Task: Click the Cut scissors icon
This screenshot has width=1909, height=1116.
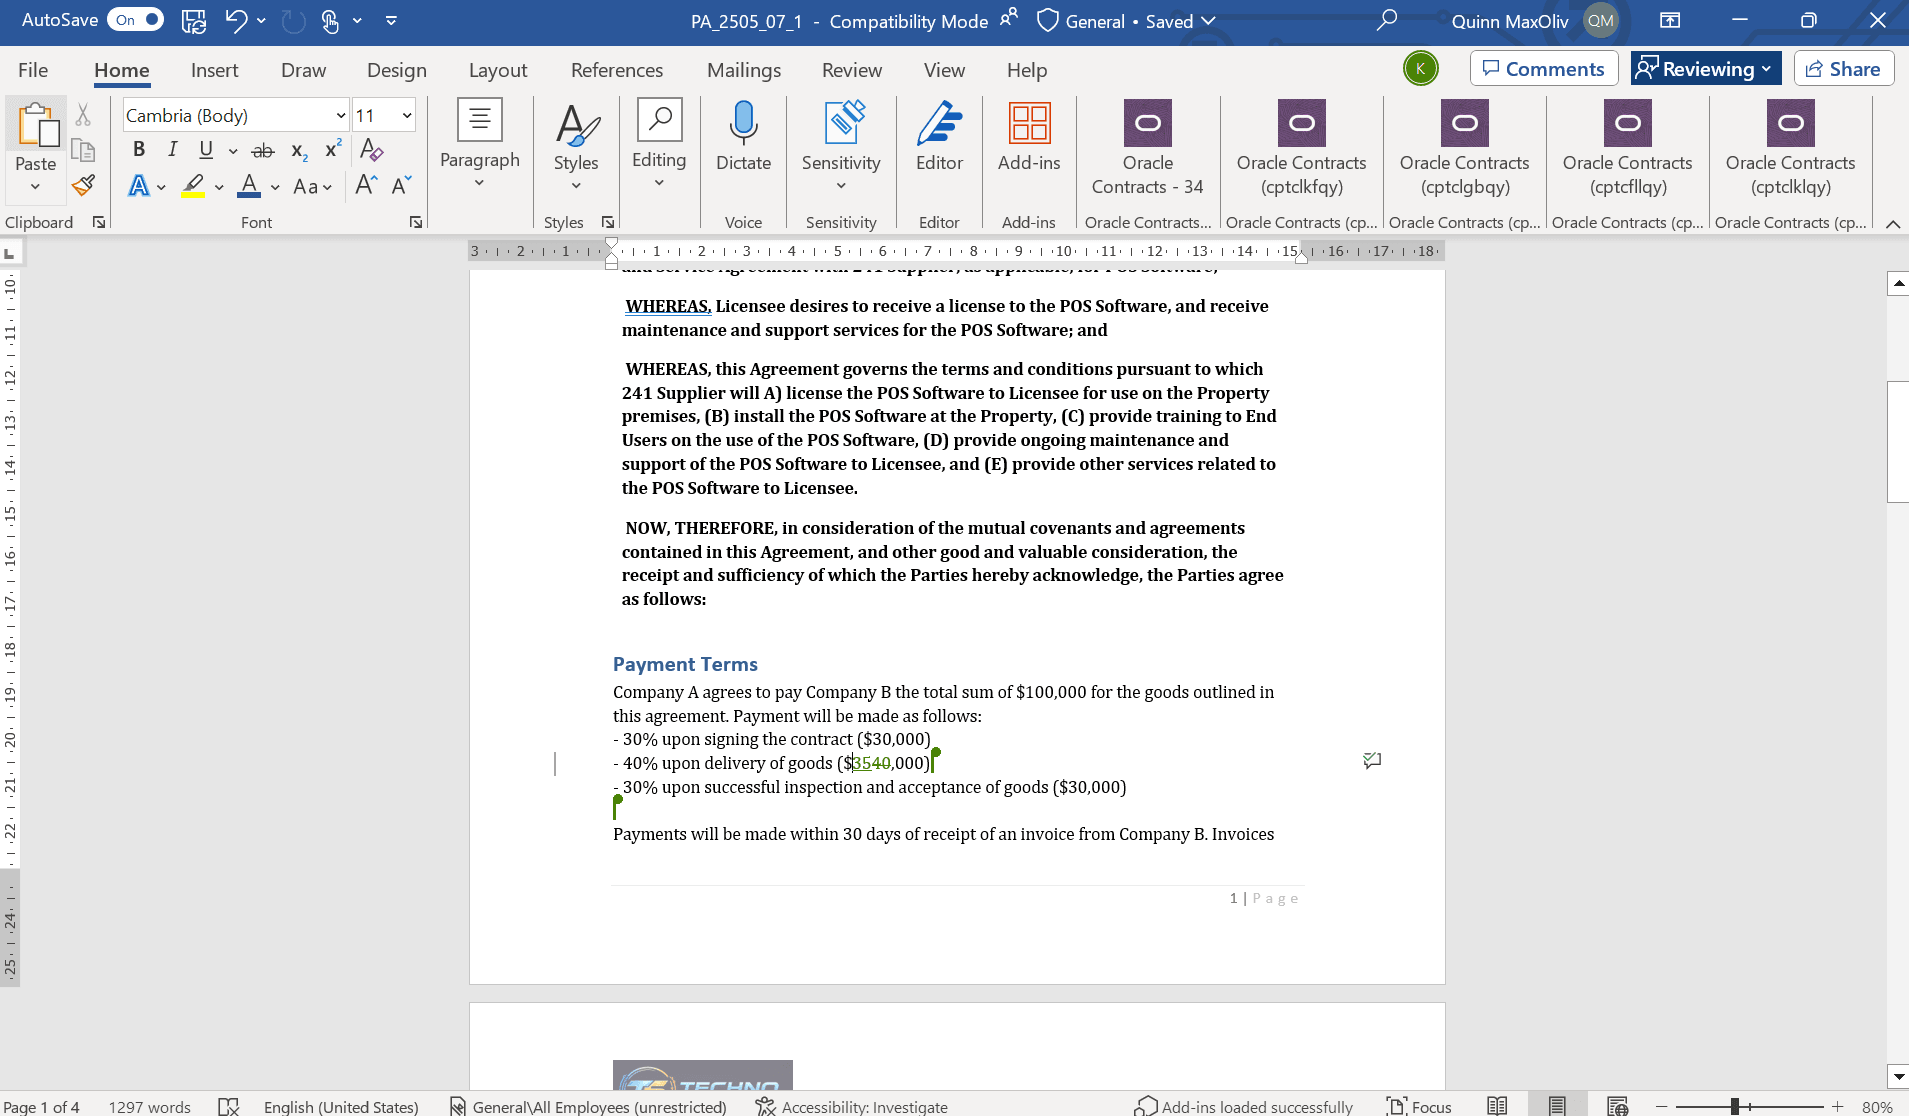Action: point(84,115)
